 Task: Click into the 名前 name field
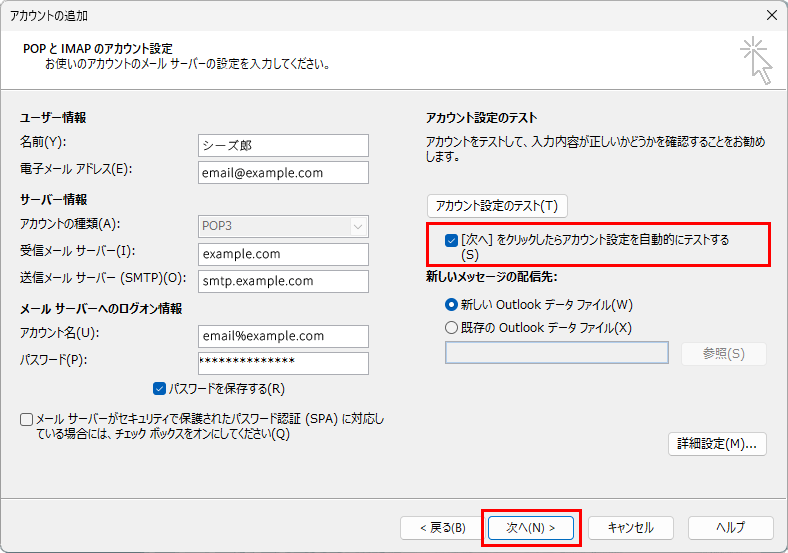click(x=283, y=145)
